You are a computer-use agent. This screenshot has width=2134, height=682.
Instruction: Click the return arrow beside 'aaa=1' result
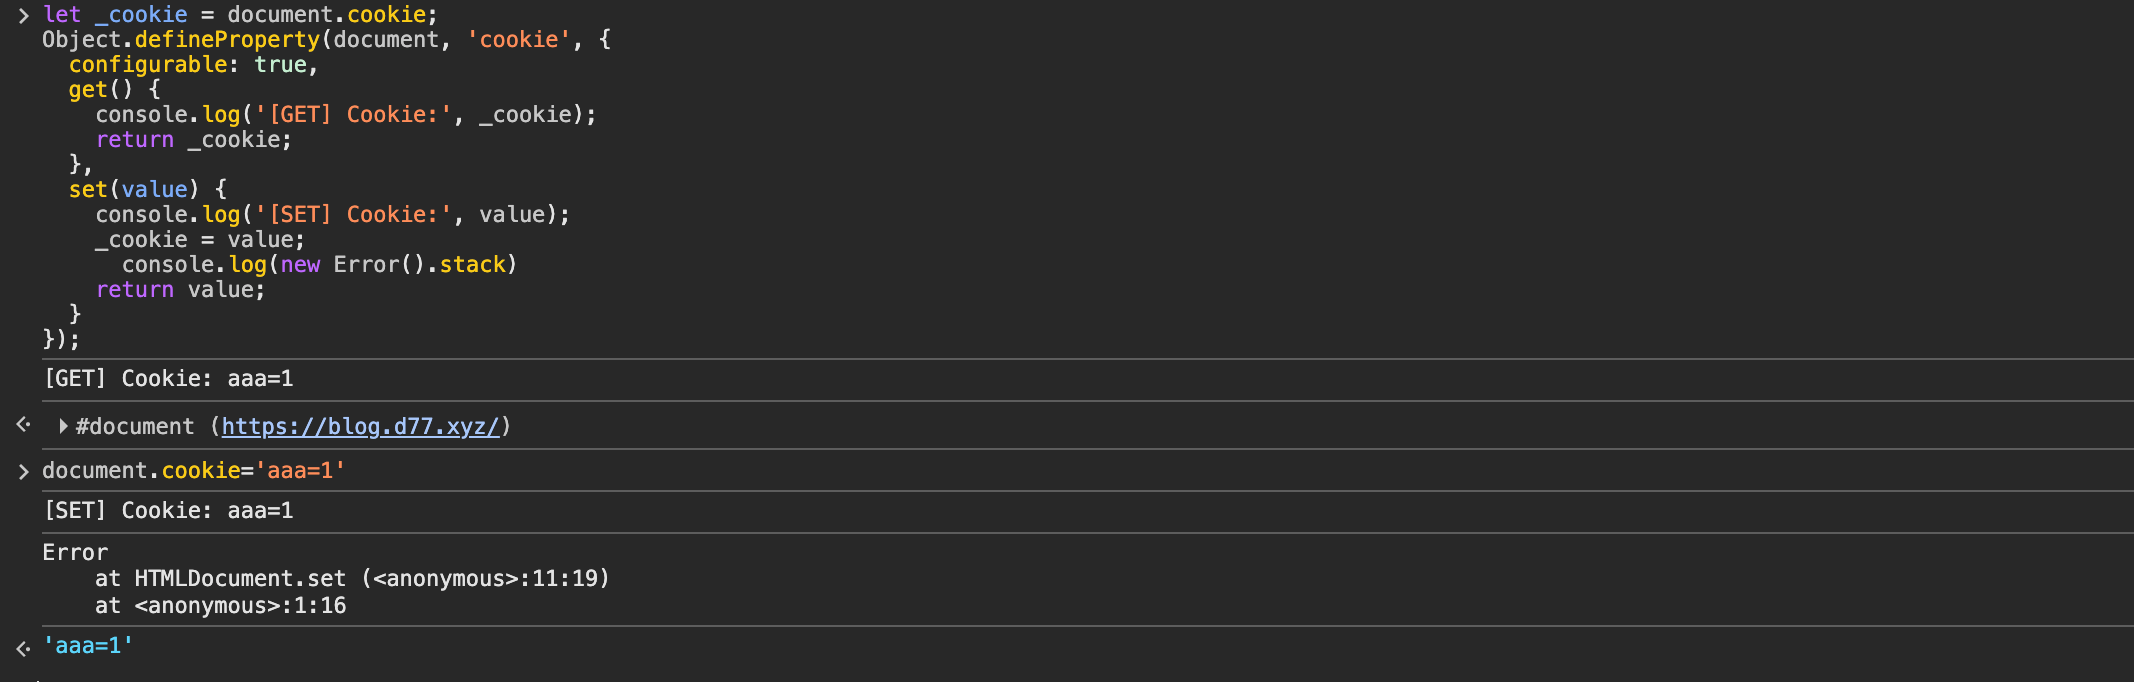coord(23,647)
